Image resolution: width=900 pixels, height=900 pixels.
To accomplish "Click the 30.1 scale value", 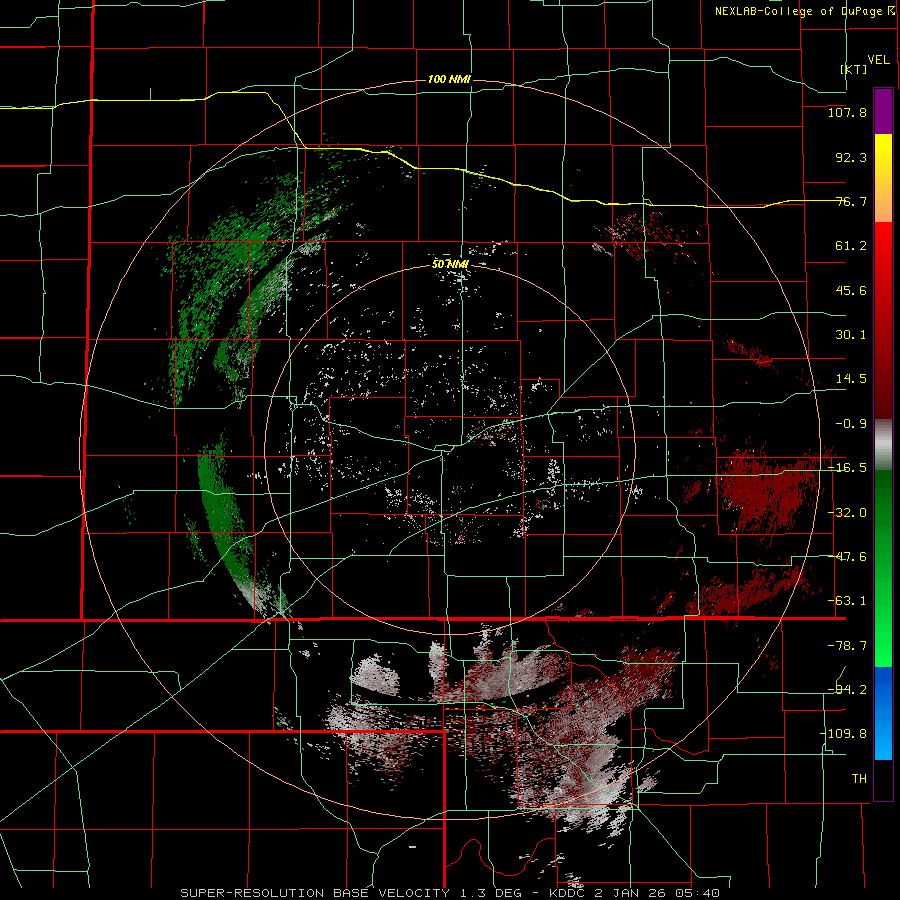I will pyautogui.click(x=851, y=335).
